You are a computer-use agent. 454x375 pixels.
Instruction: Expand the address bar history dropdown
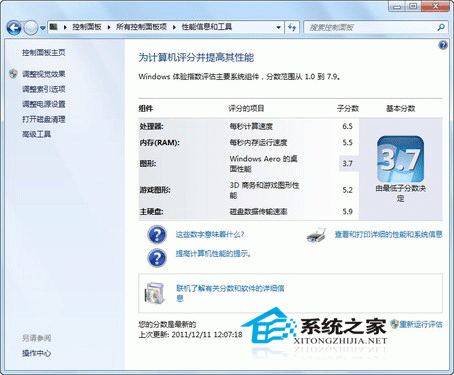tap(278, 27)
